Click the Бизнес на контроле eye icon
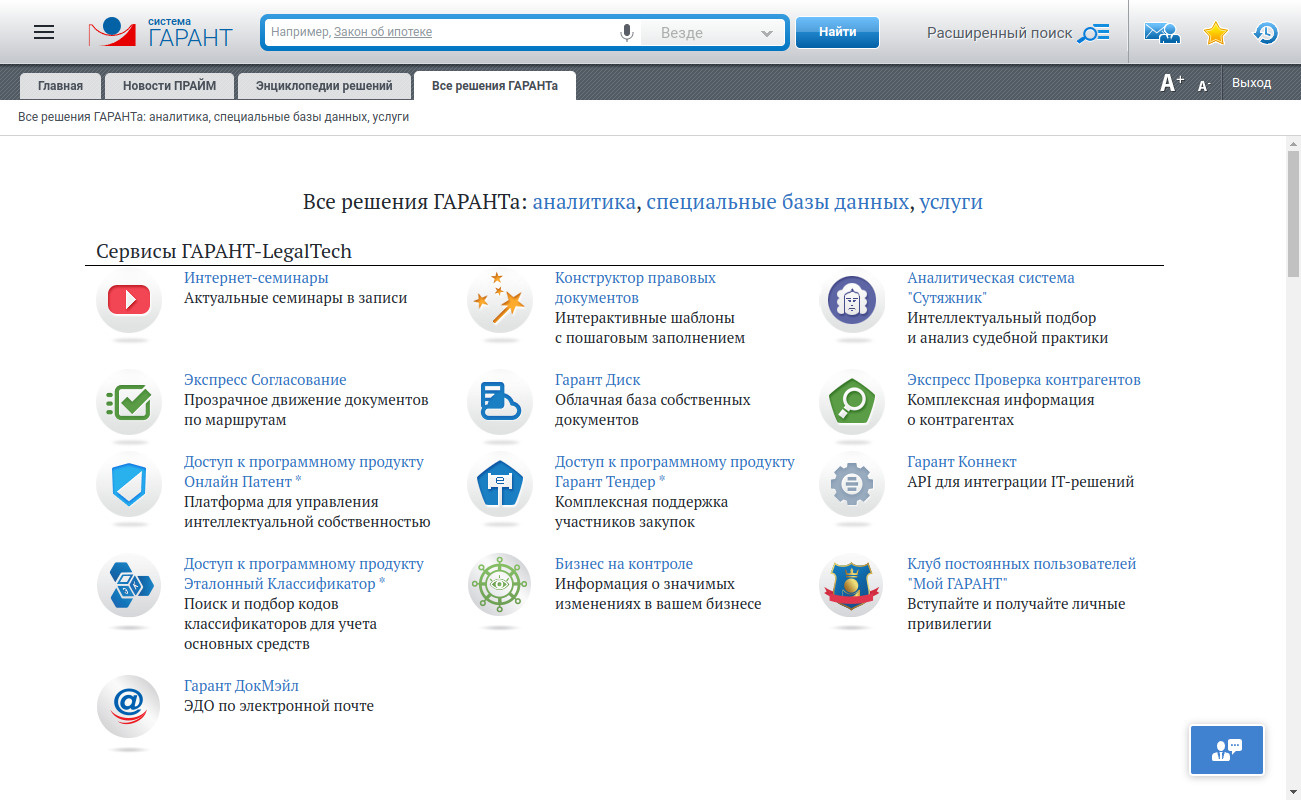This screenshot has height=800, width=1301. [500, 586]
